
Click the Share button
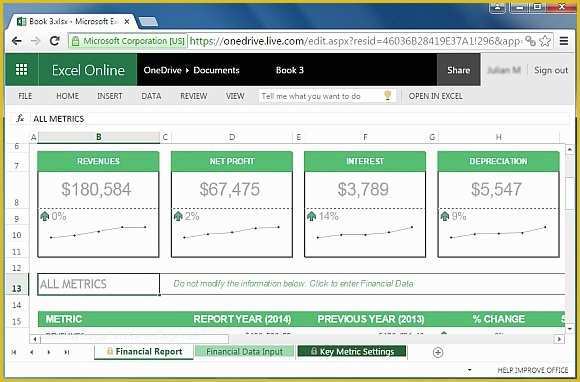pyautogui.click(x=459, y=70)
